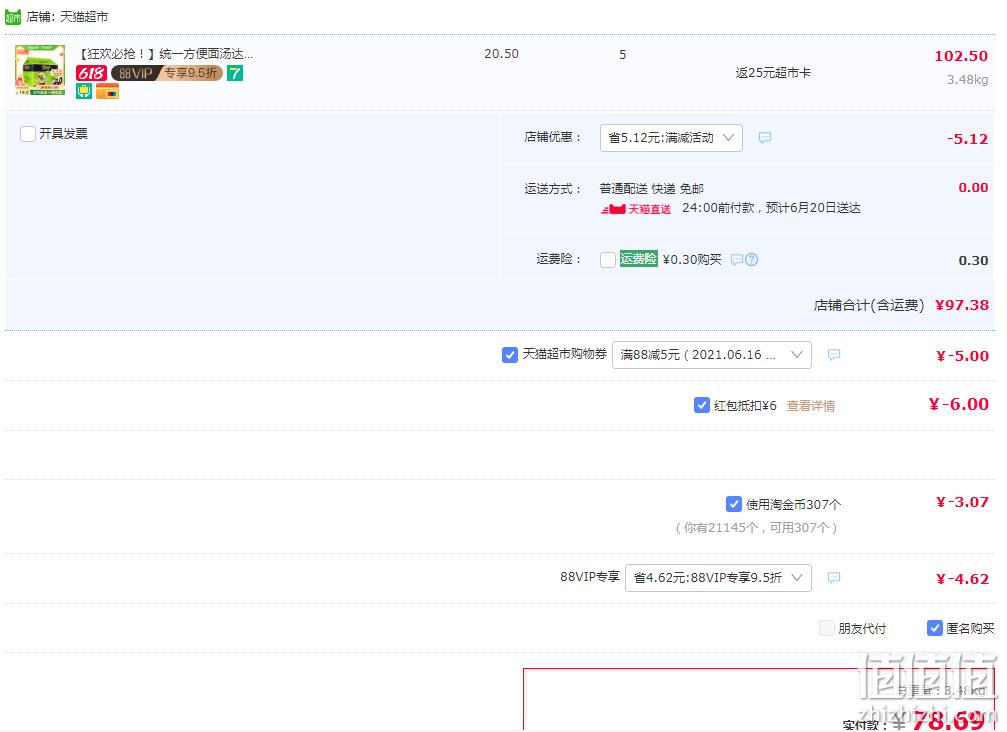This screenshot has height=732, width=1007.
Task: Click the 你有21145个 coin balance note
Action: (757, 528)
